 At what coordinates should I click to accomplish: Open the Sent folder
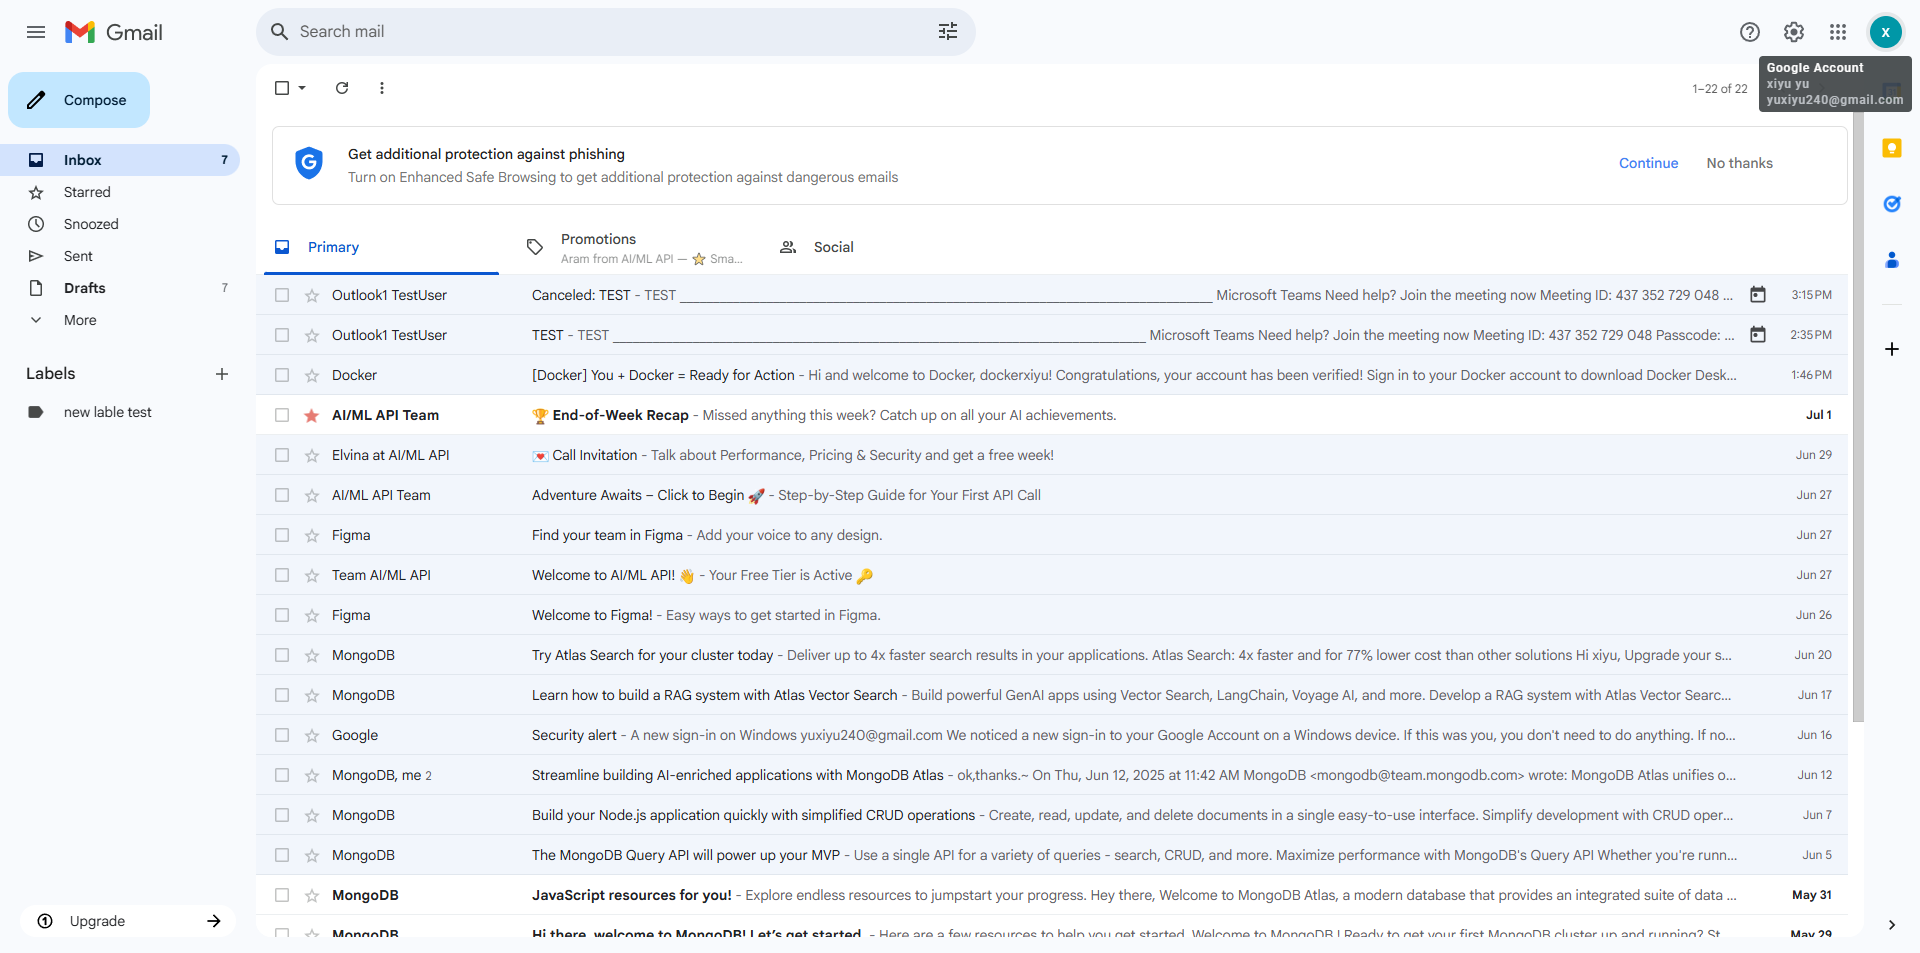120,256
